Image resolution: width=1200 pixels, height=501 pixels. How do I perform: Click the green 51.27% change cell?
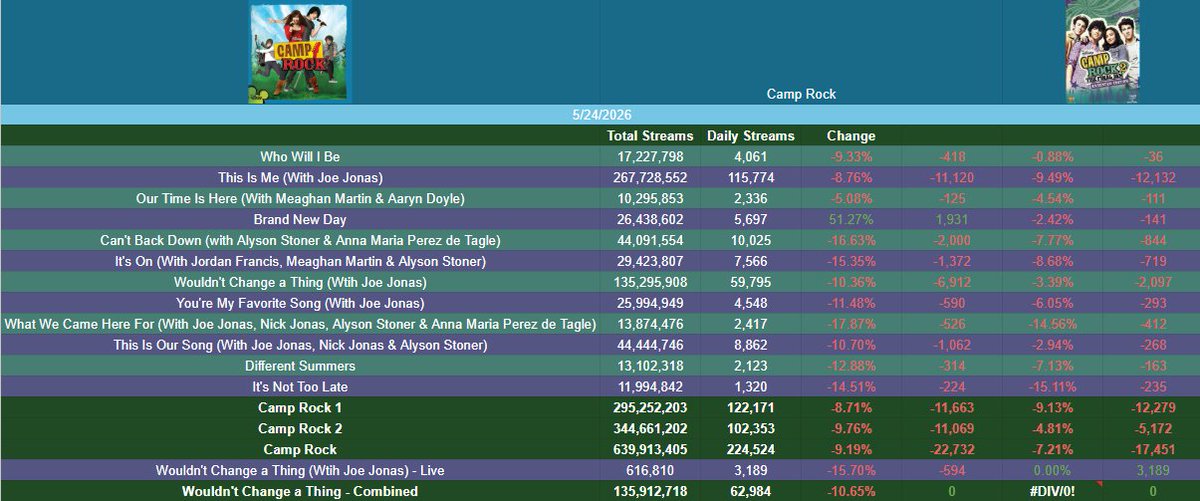tap(851, 220)
